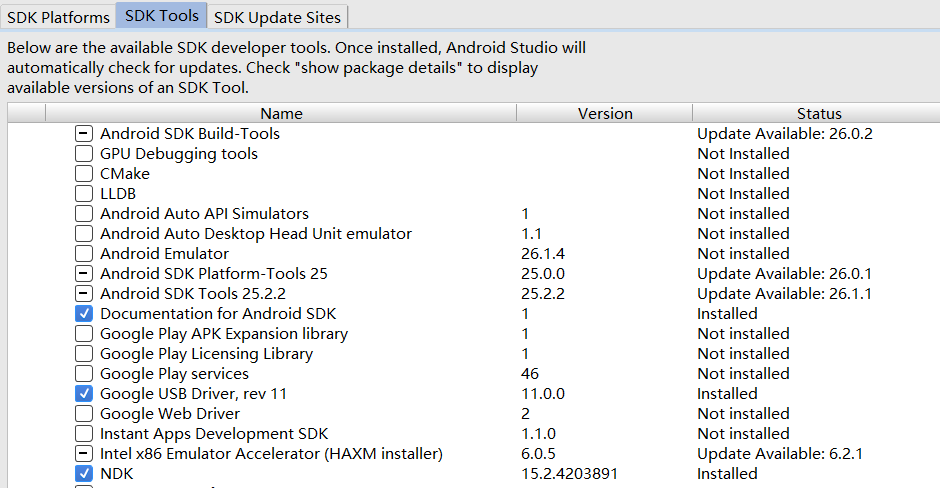Enable Google Play services checkbox
Screen dimensions: 940x488
tap(84, 373)
